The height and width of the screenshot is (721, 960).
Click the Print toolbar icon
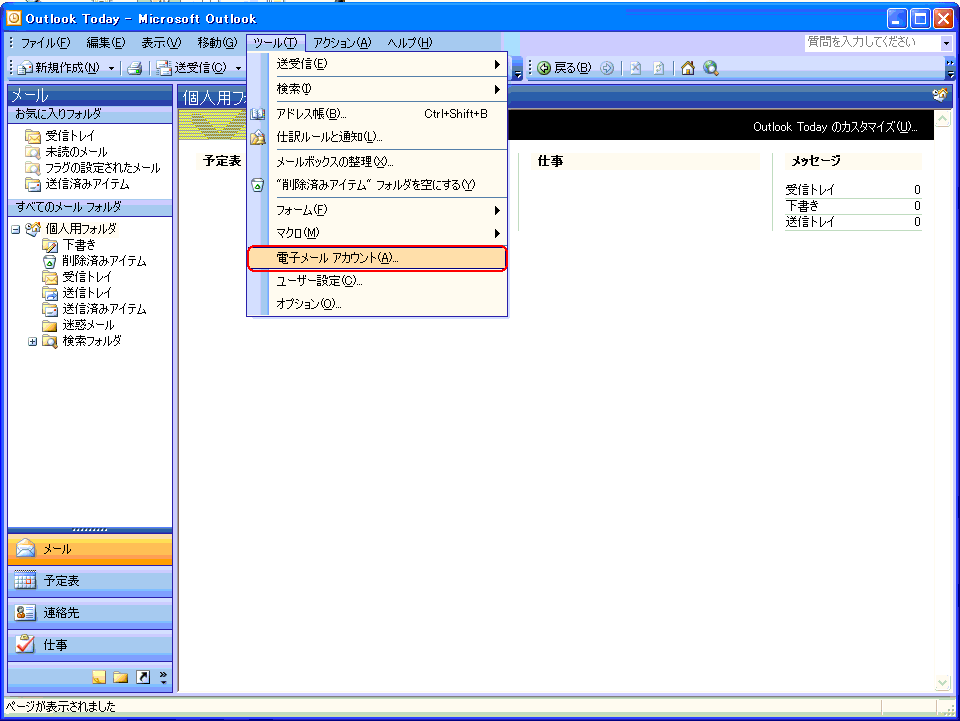(x=135, y=68)
